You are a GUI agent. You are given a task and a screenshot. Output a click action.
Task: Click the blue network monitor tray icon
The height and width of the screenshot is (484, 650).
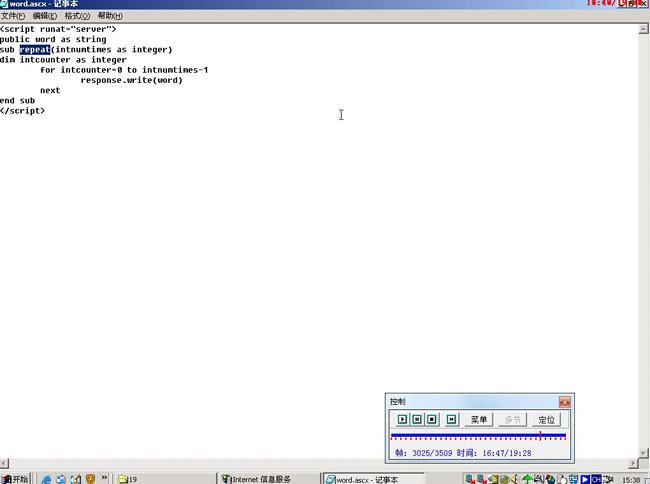click(573, 479)
